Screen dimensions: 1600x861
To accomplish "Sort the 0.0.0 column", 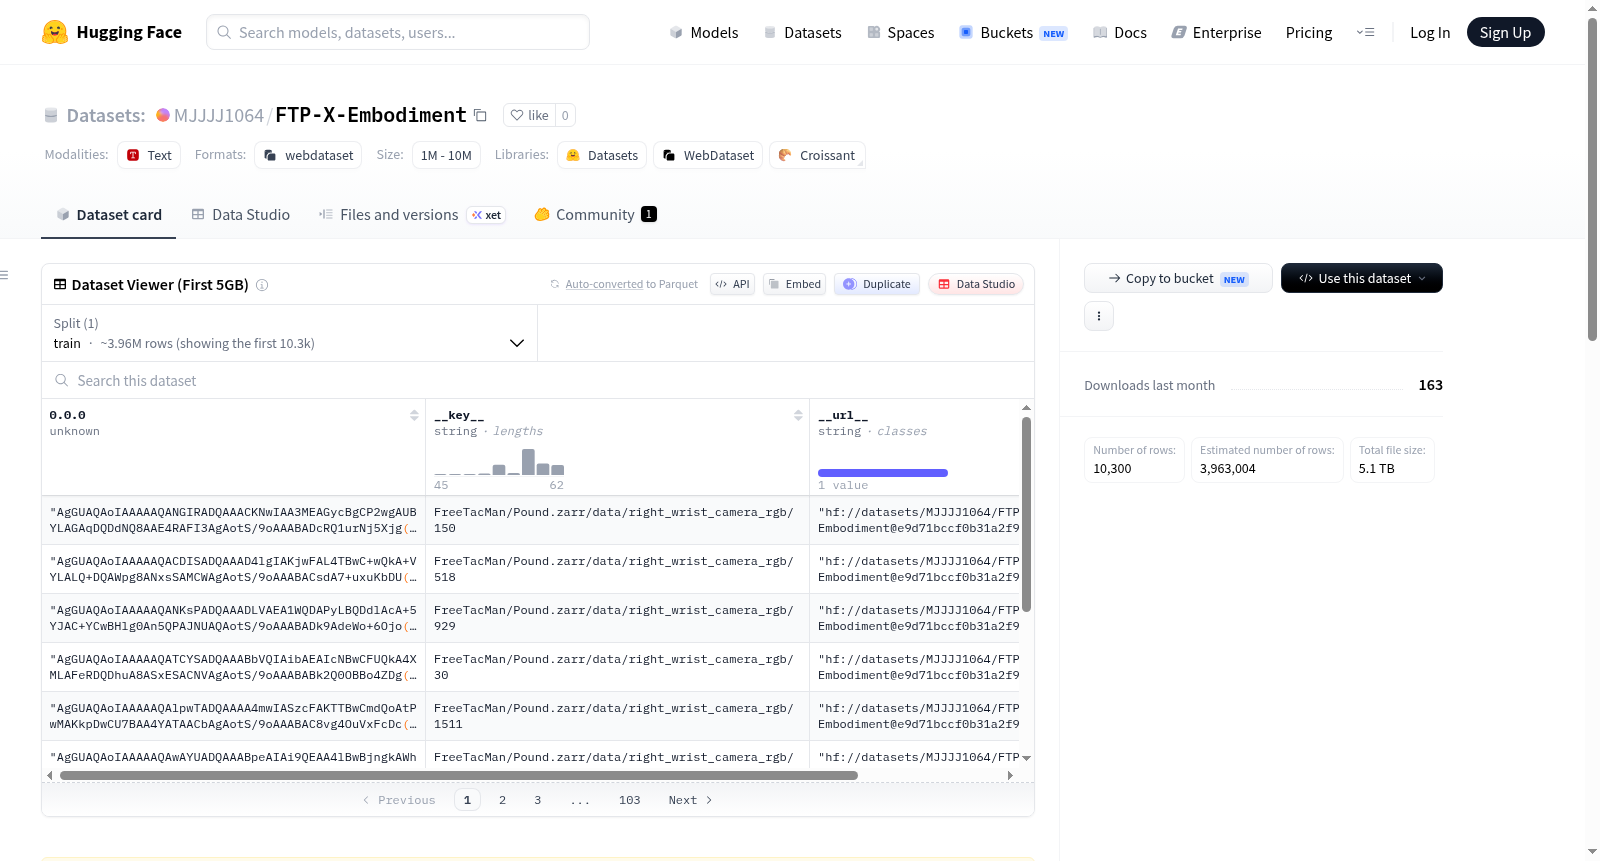I will point(414,415).
